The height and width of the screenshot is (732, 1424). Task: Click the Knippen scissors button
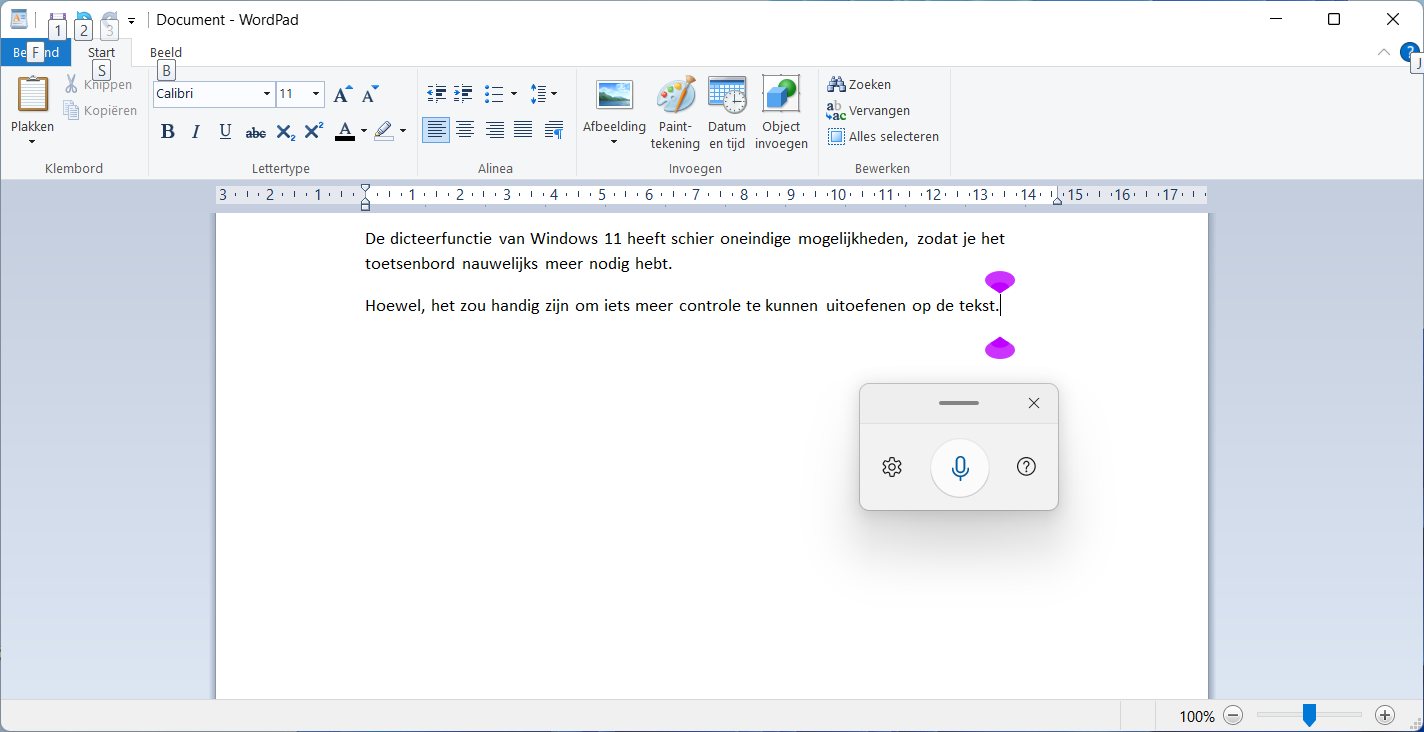(98, 85)
